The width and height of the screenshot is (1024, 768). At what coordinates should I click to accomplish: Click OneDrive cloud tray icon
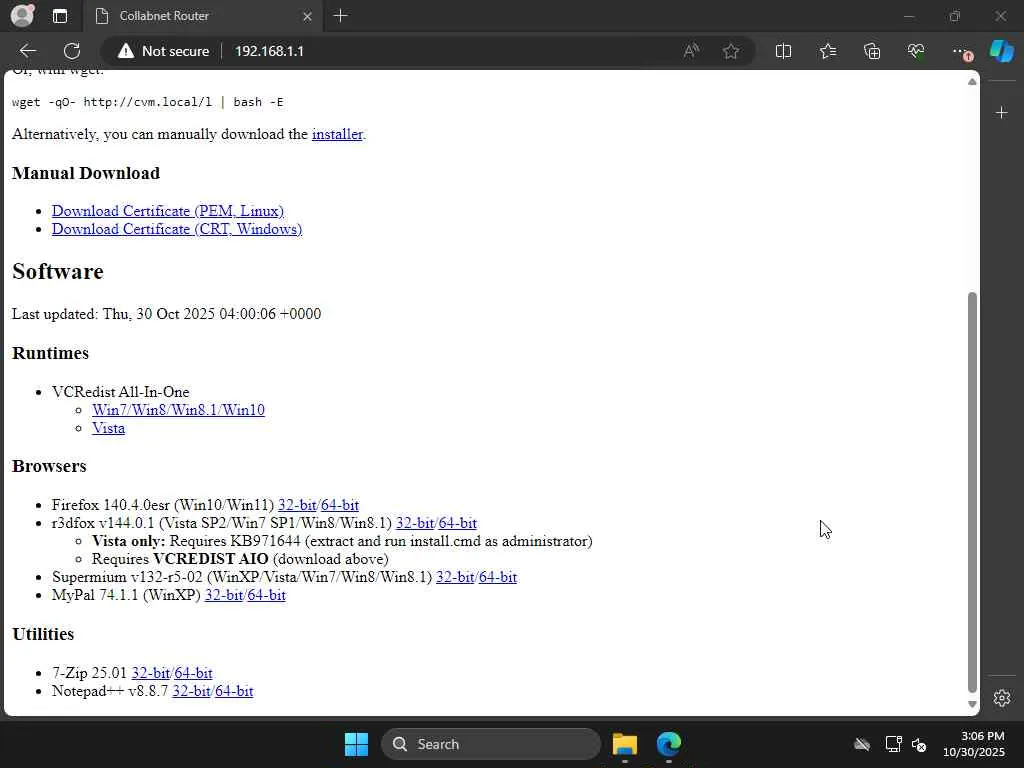pos(862,744)
